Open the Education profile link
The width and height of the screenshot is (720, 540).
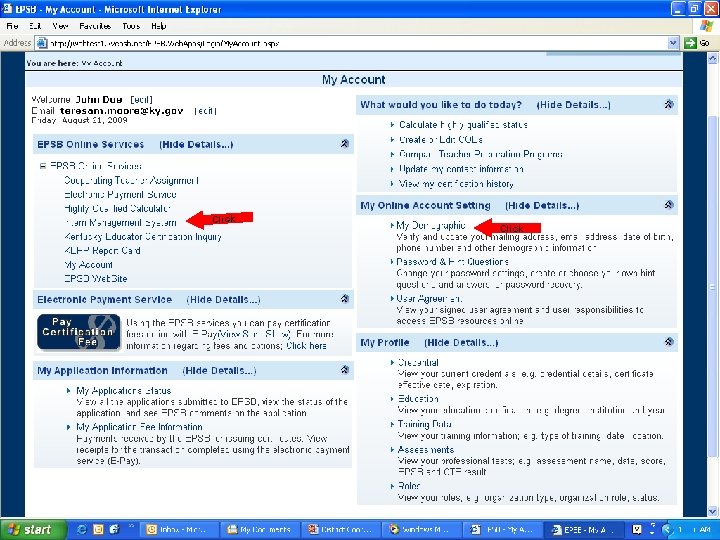(x=418, y=399)
